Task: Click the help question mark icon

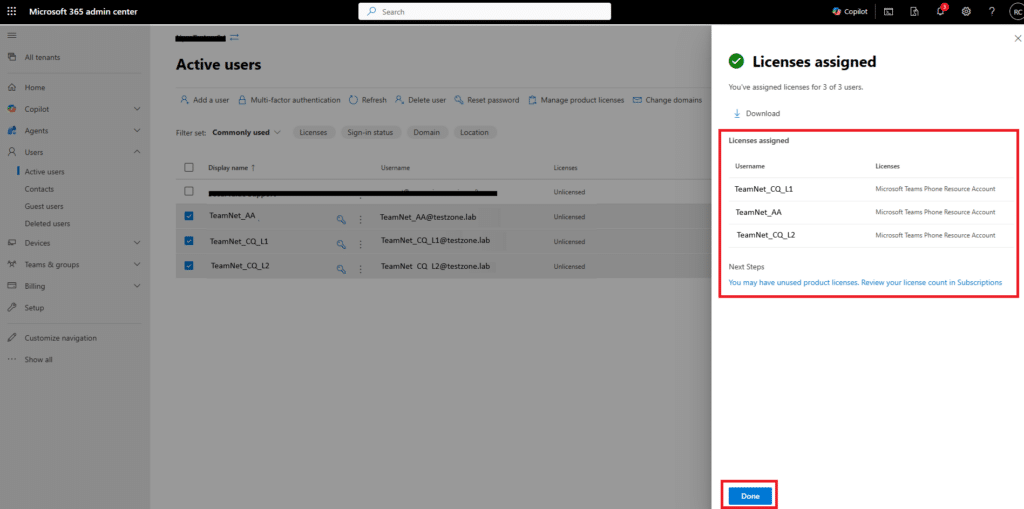Action: [x=991, y=11]
